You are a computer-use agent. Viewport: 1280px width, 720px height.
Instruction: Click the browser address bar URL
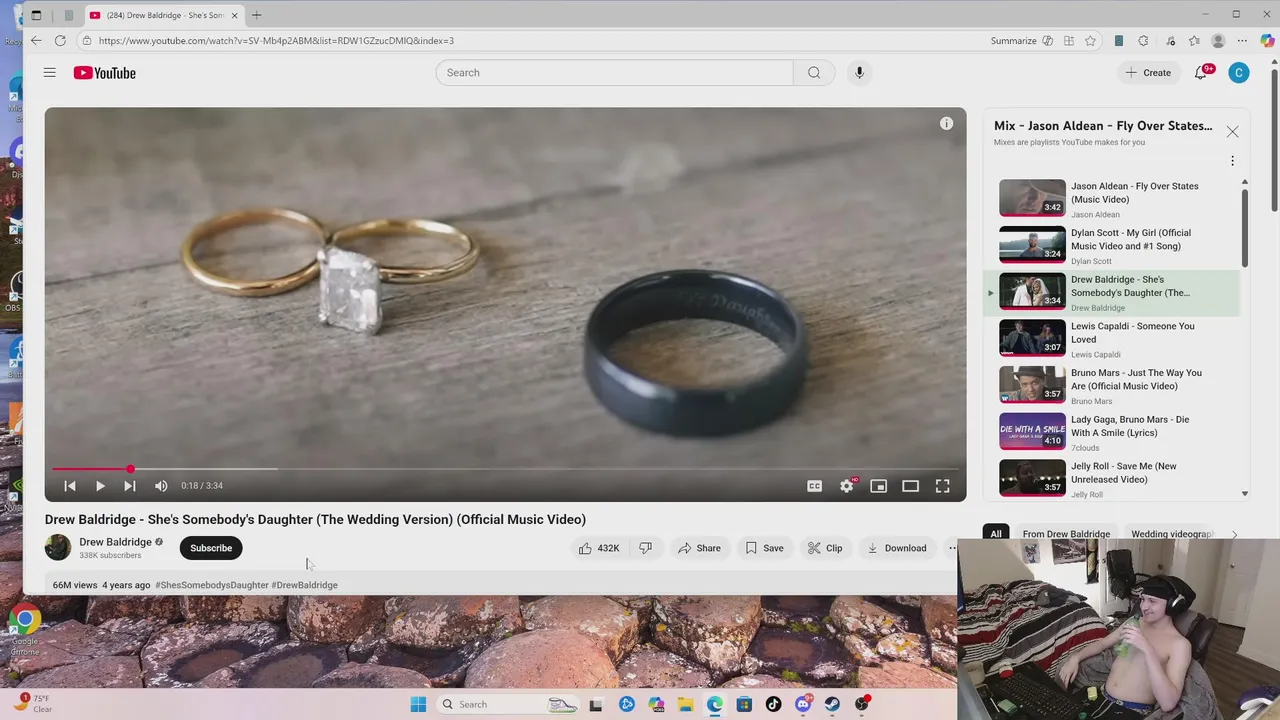pyautogui.click(x=276, y=41)
